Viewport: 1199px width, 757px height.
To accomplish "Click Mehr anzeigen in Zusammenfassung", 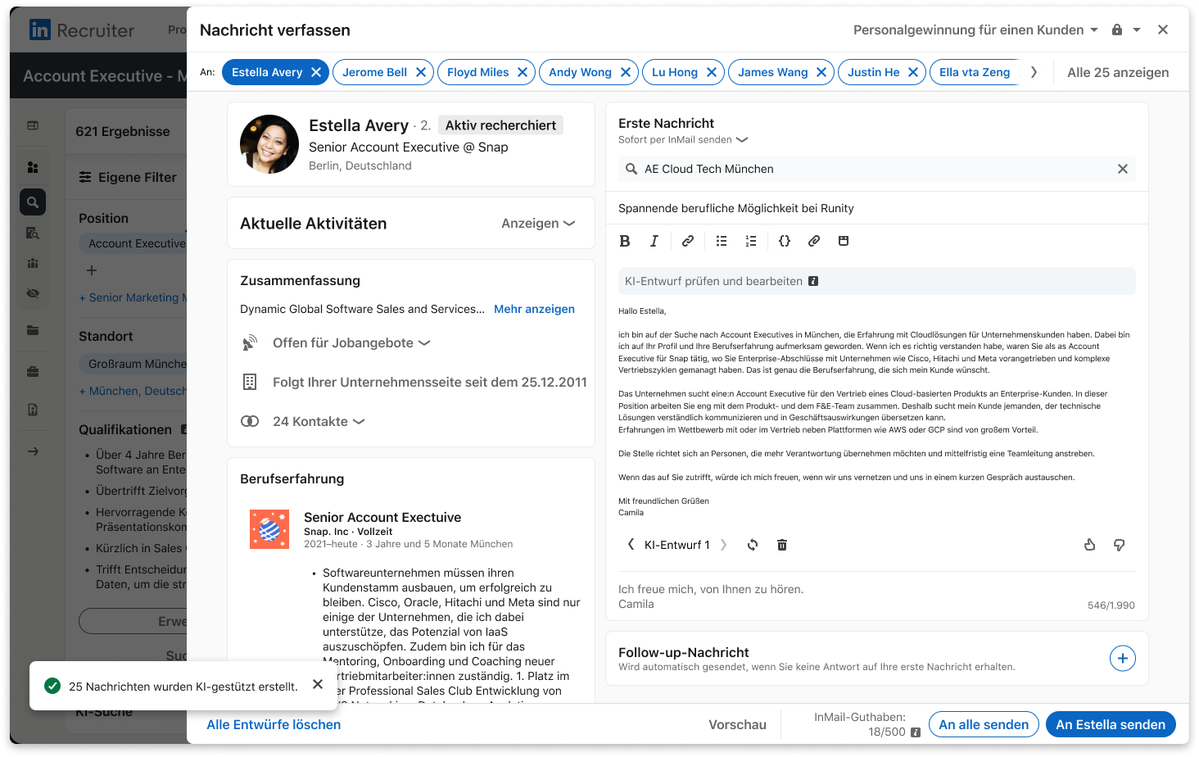I will coord(534,309).
